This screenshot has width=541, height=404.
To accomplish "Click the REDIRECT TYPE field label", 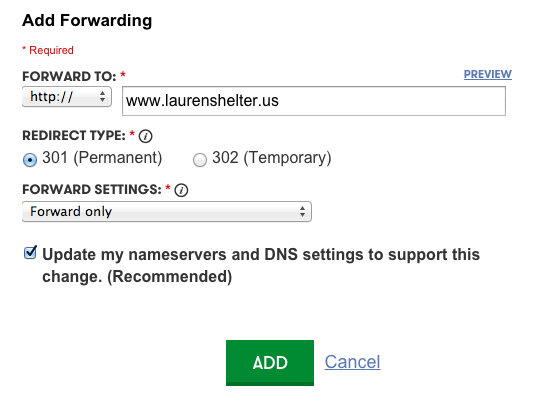I will coord(74,136).
